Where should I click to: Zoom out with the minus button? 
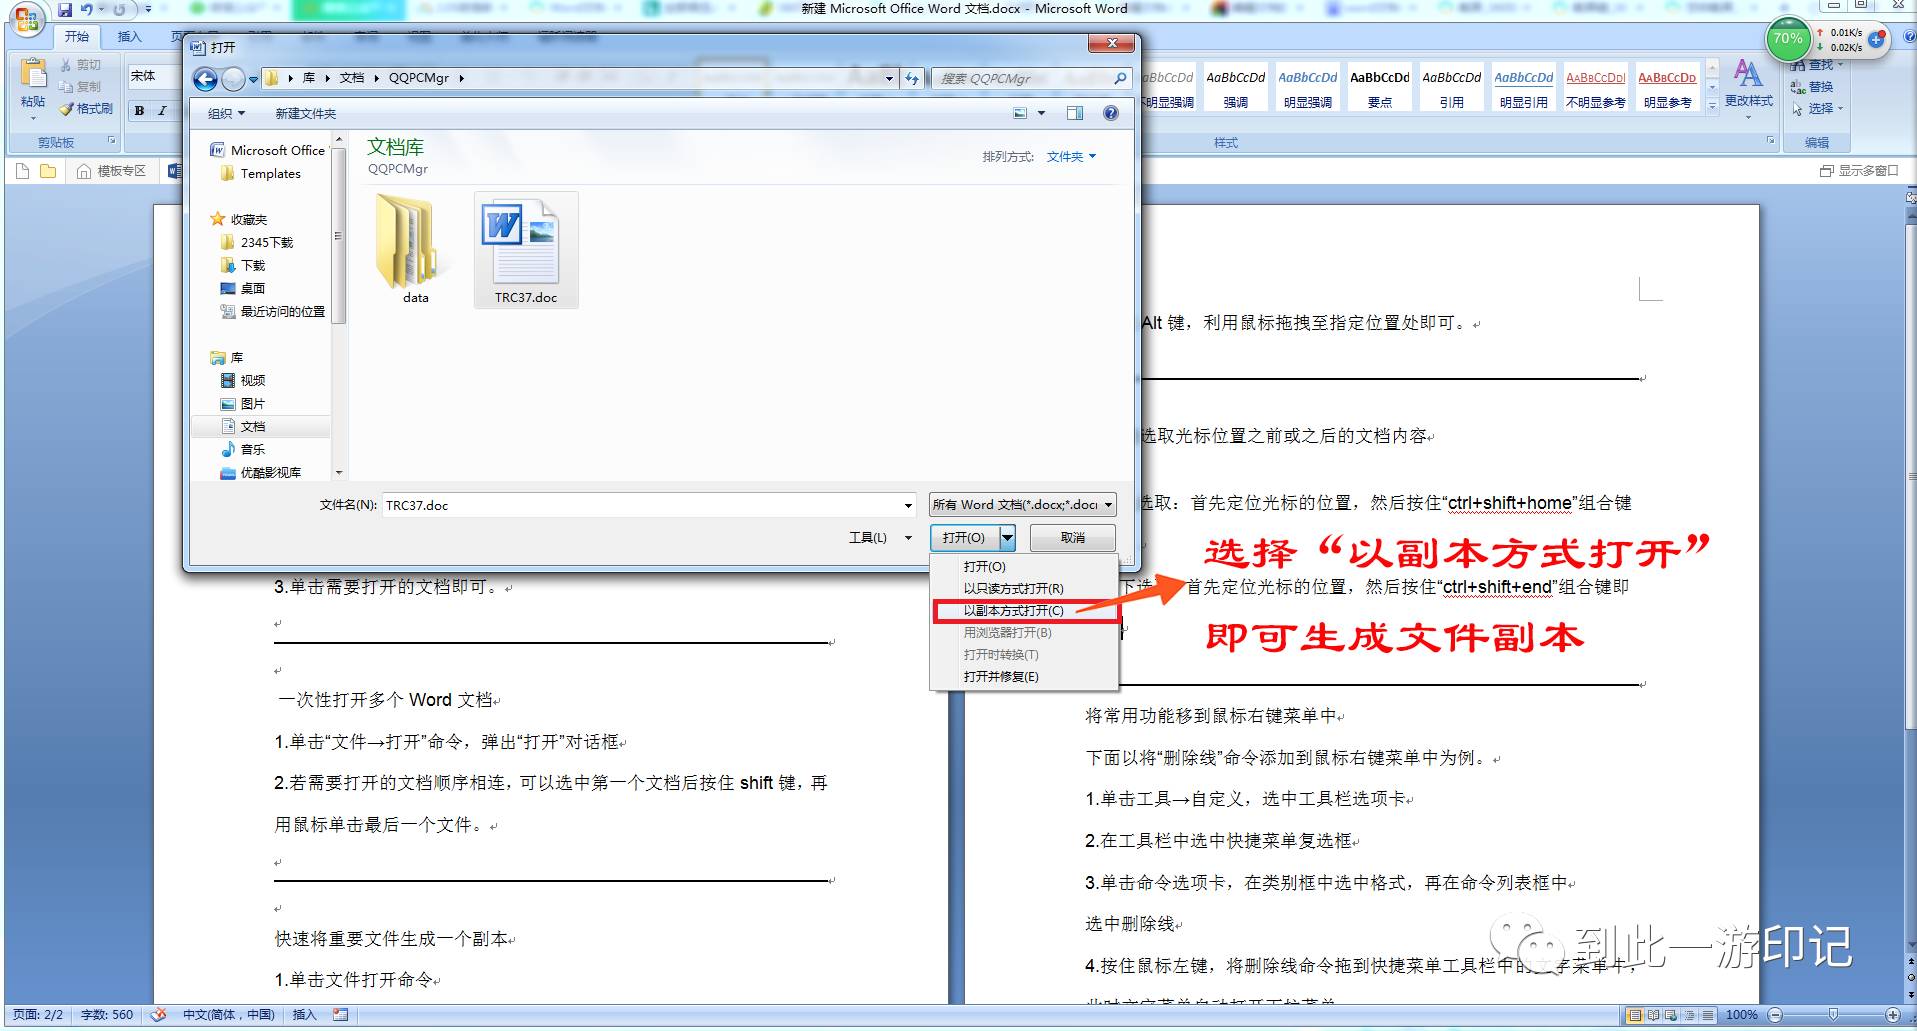(x=1773, y=1015)
